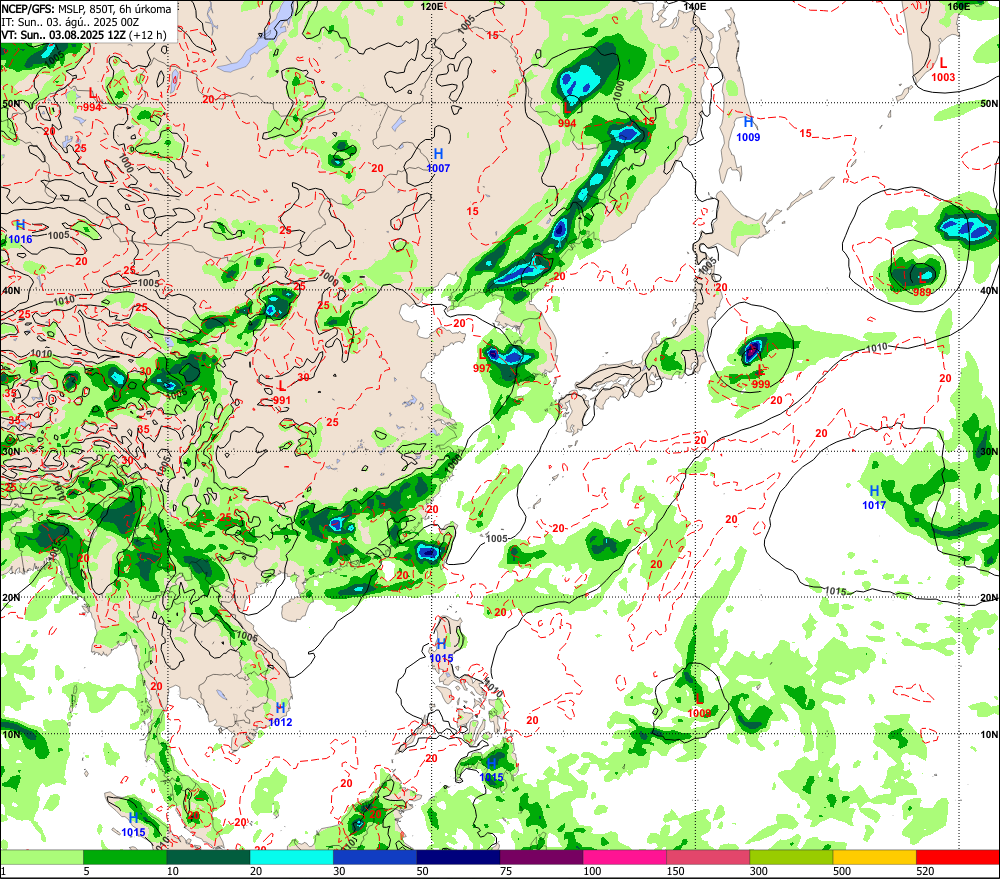
Task: Click the 1012 high near southern Vietnam
Action: (280, 722)
